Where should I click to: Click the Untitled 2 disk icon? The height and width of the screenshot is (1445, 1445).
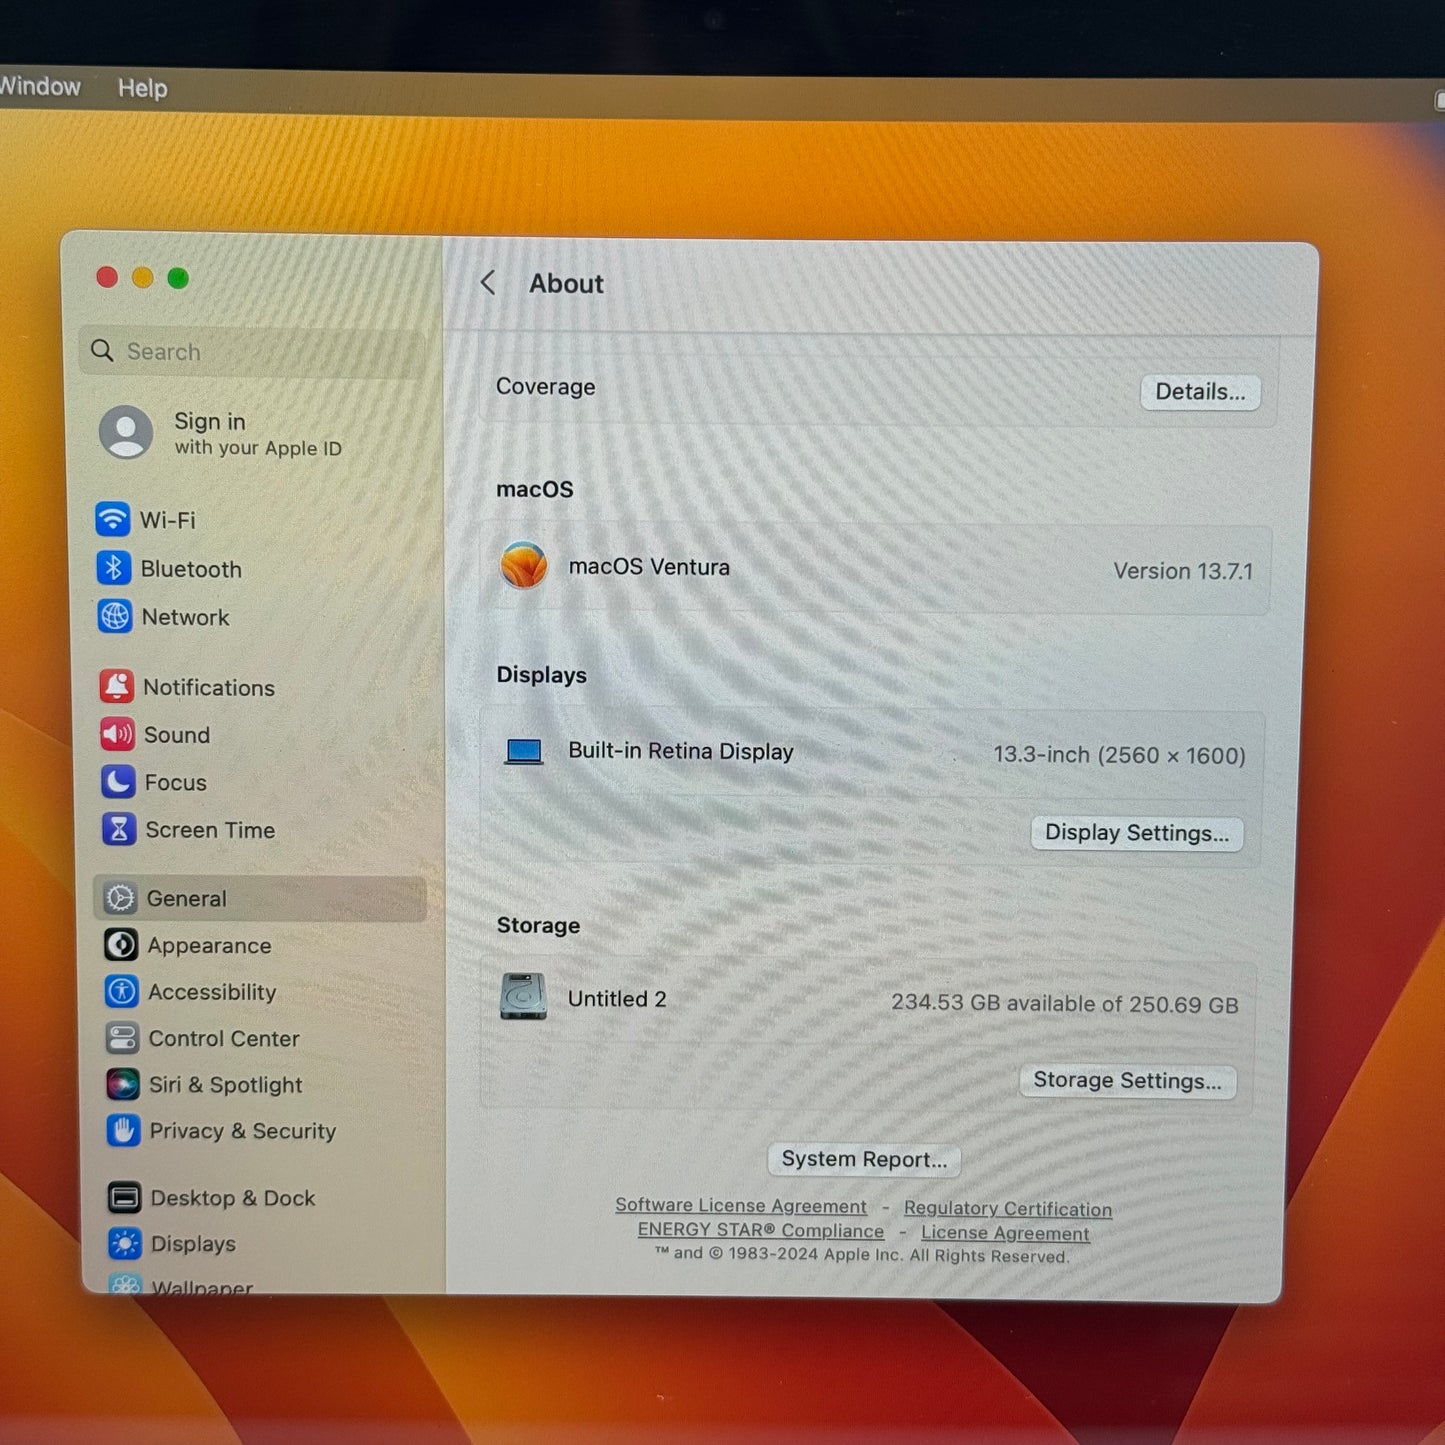point(523,996)
